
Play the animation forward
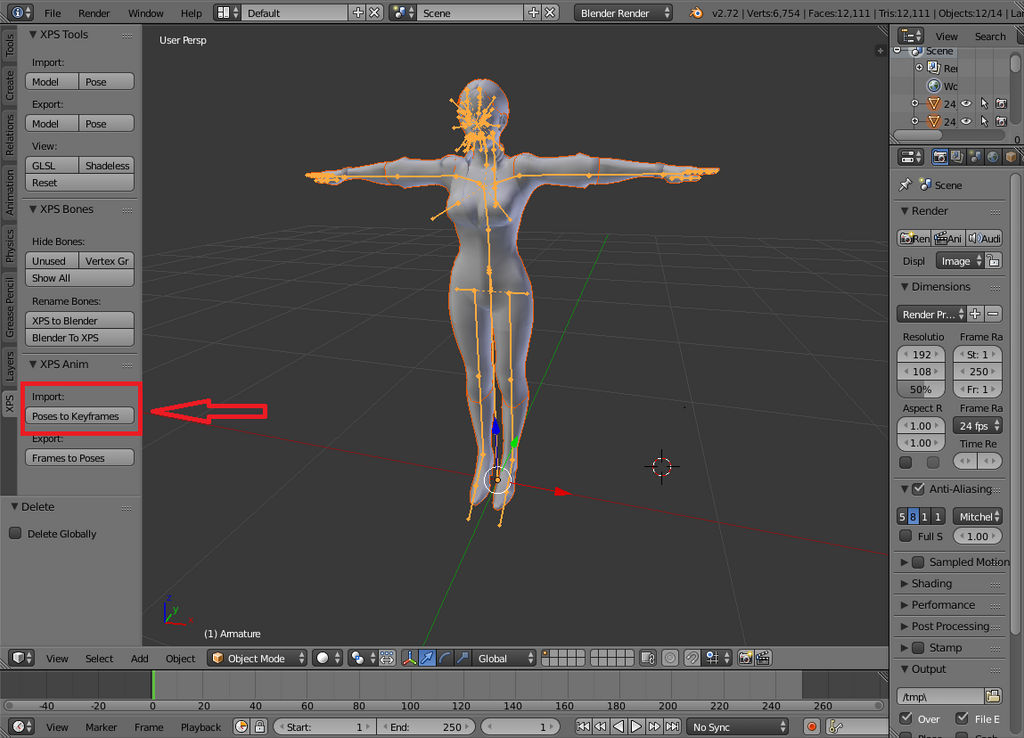coord(636,726)
